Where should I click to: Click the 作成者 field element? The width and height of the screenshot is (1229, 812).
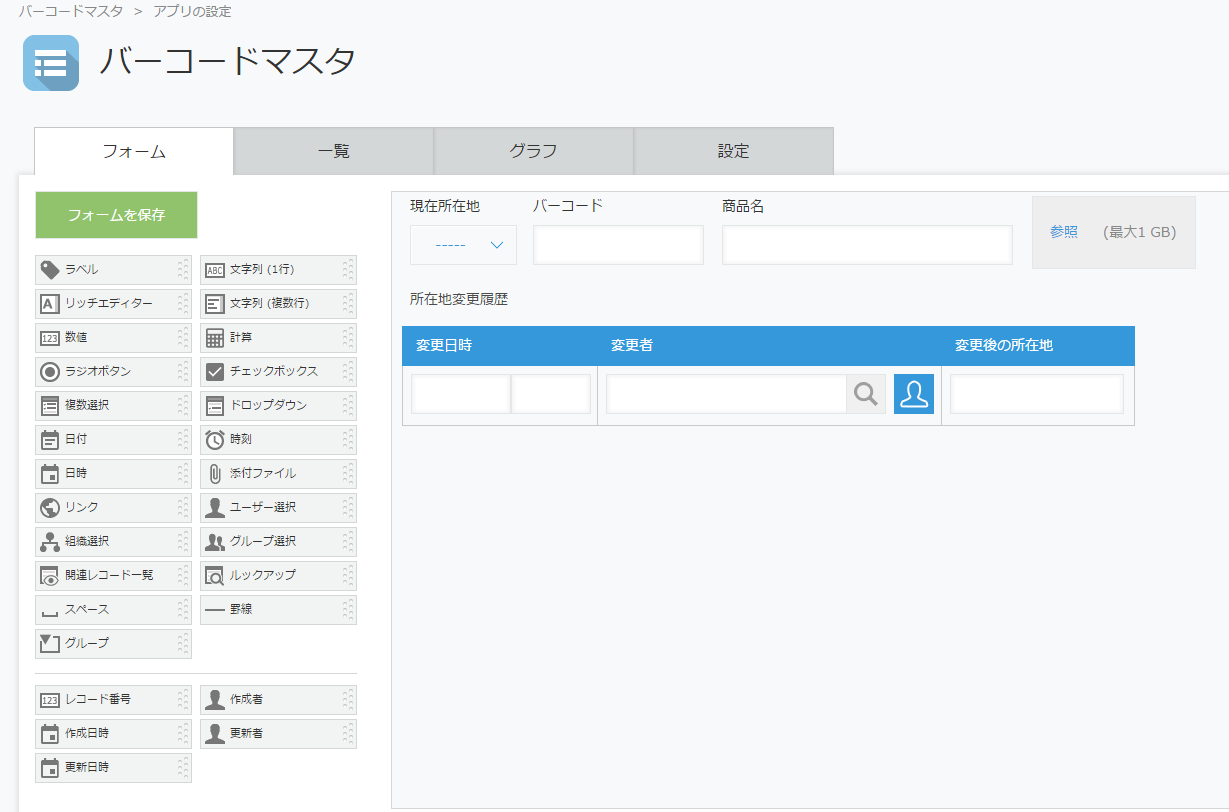coord(278,700)
